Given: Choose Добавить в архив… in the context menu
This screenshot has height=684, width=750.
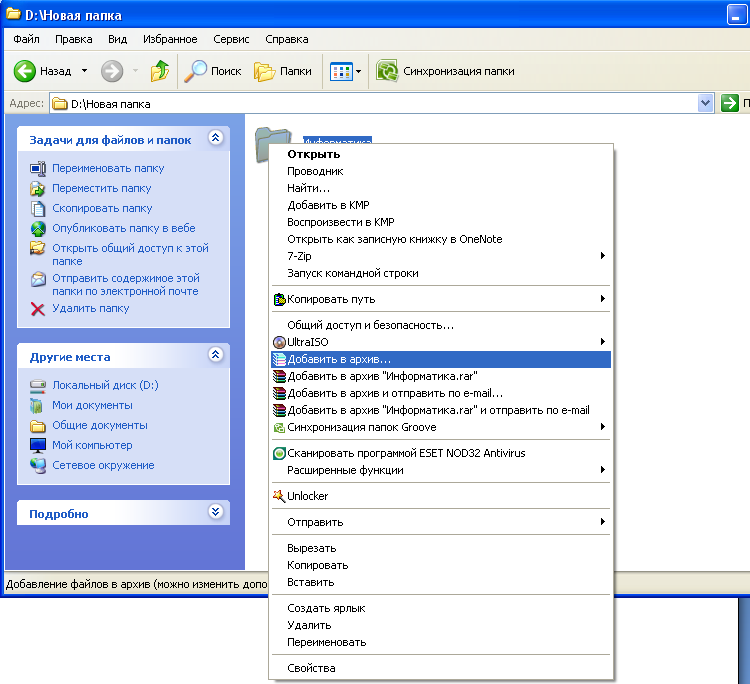Looking at the screenshot, I should [441, 360].
